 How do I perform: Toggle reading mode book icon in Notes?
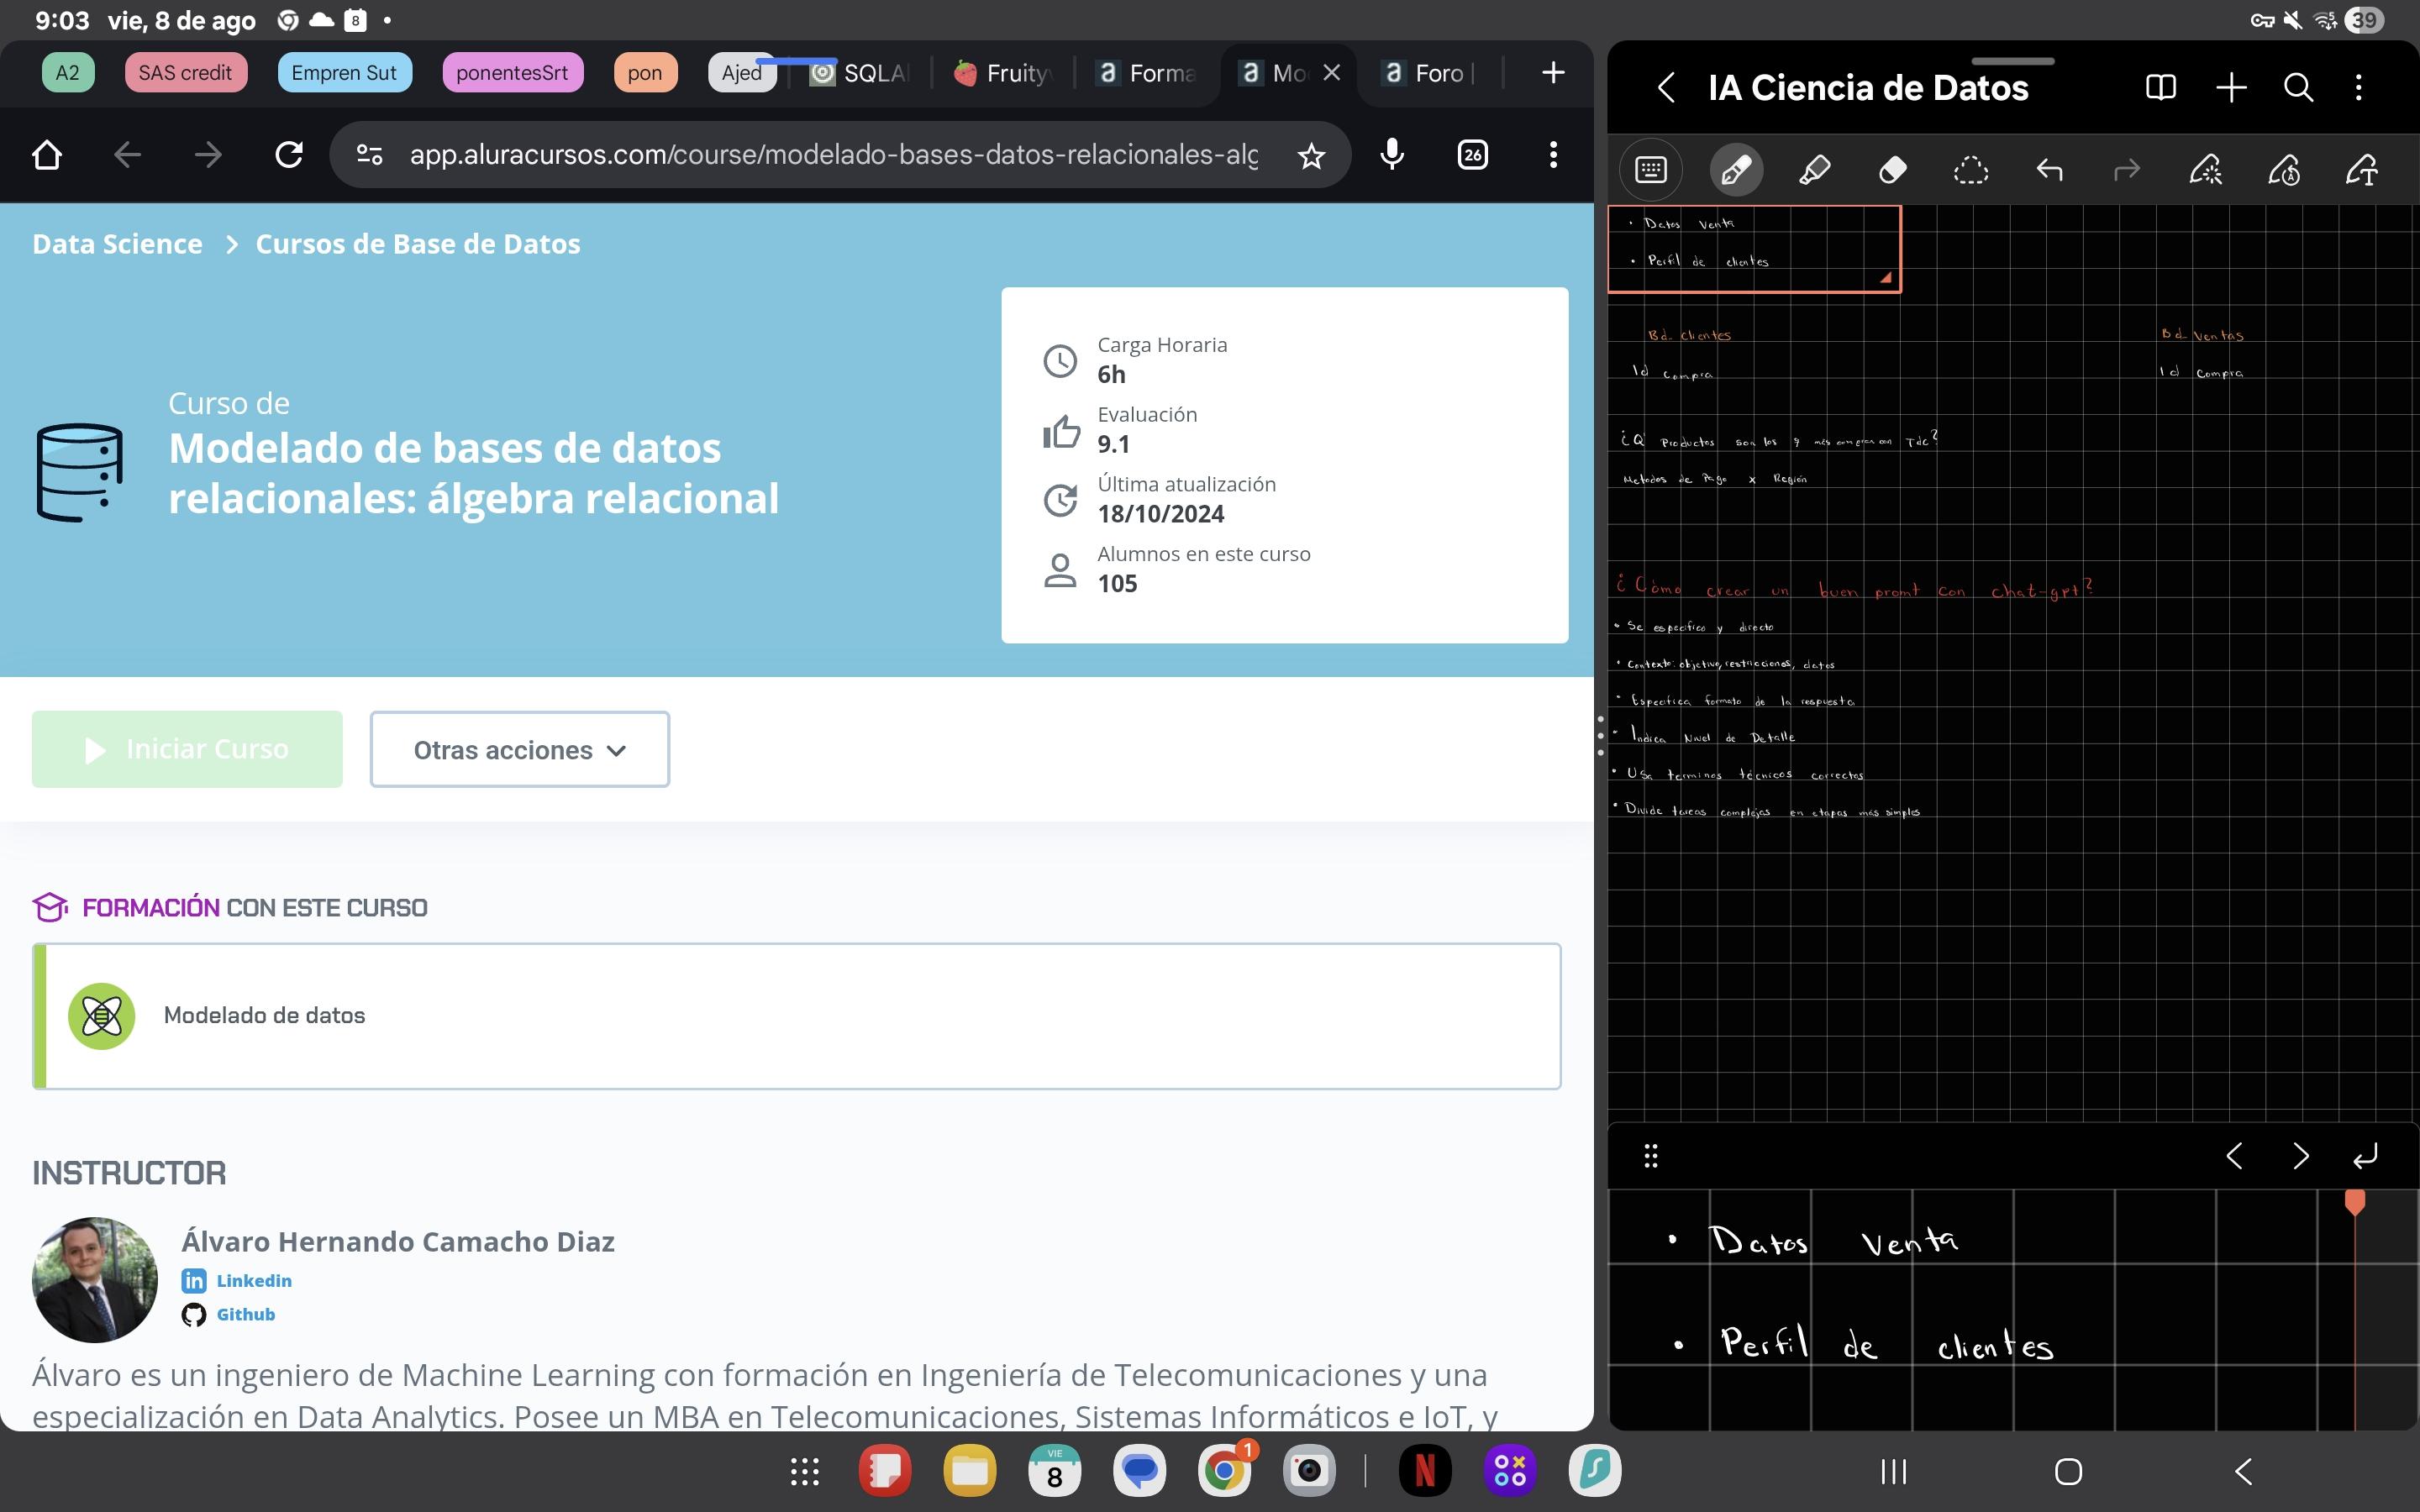pyautogui.click(x=2161, y=88)
